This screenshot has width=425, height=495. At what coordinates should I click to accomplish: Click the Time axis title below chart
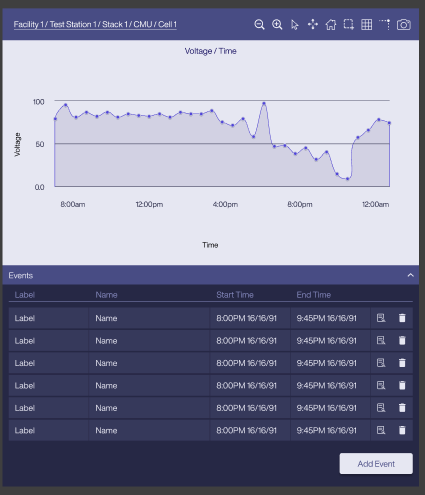coord(210,245)
